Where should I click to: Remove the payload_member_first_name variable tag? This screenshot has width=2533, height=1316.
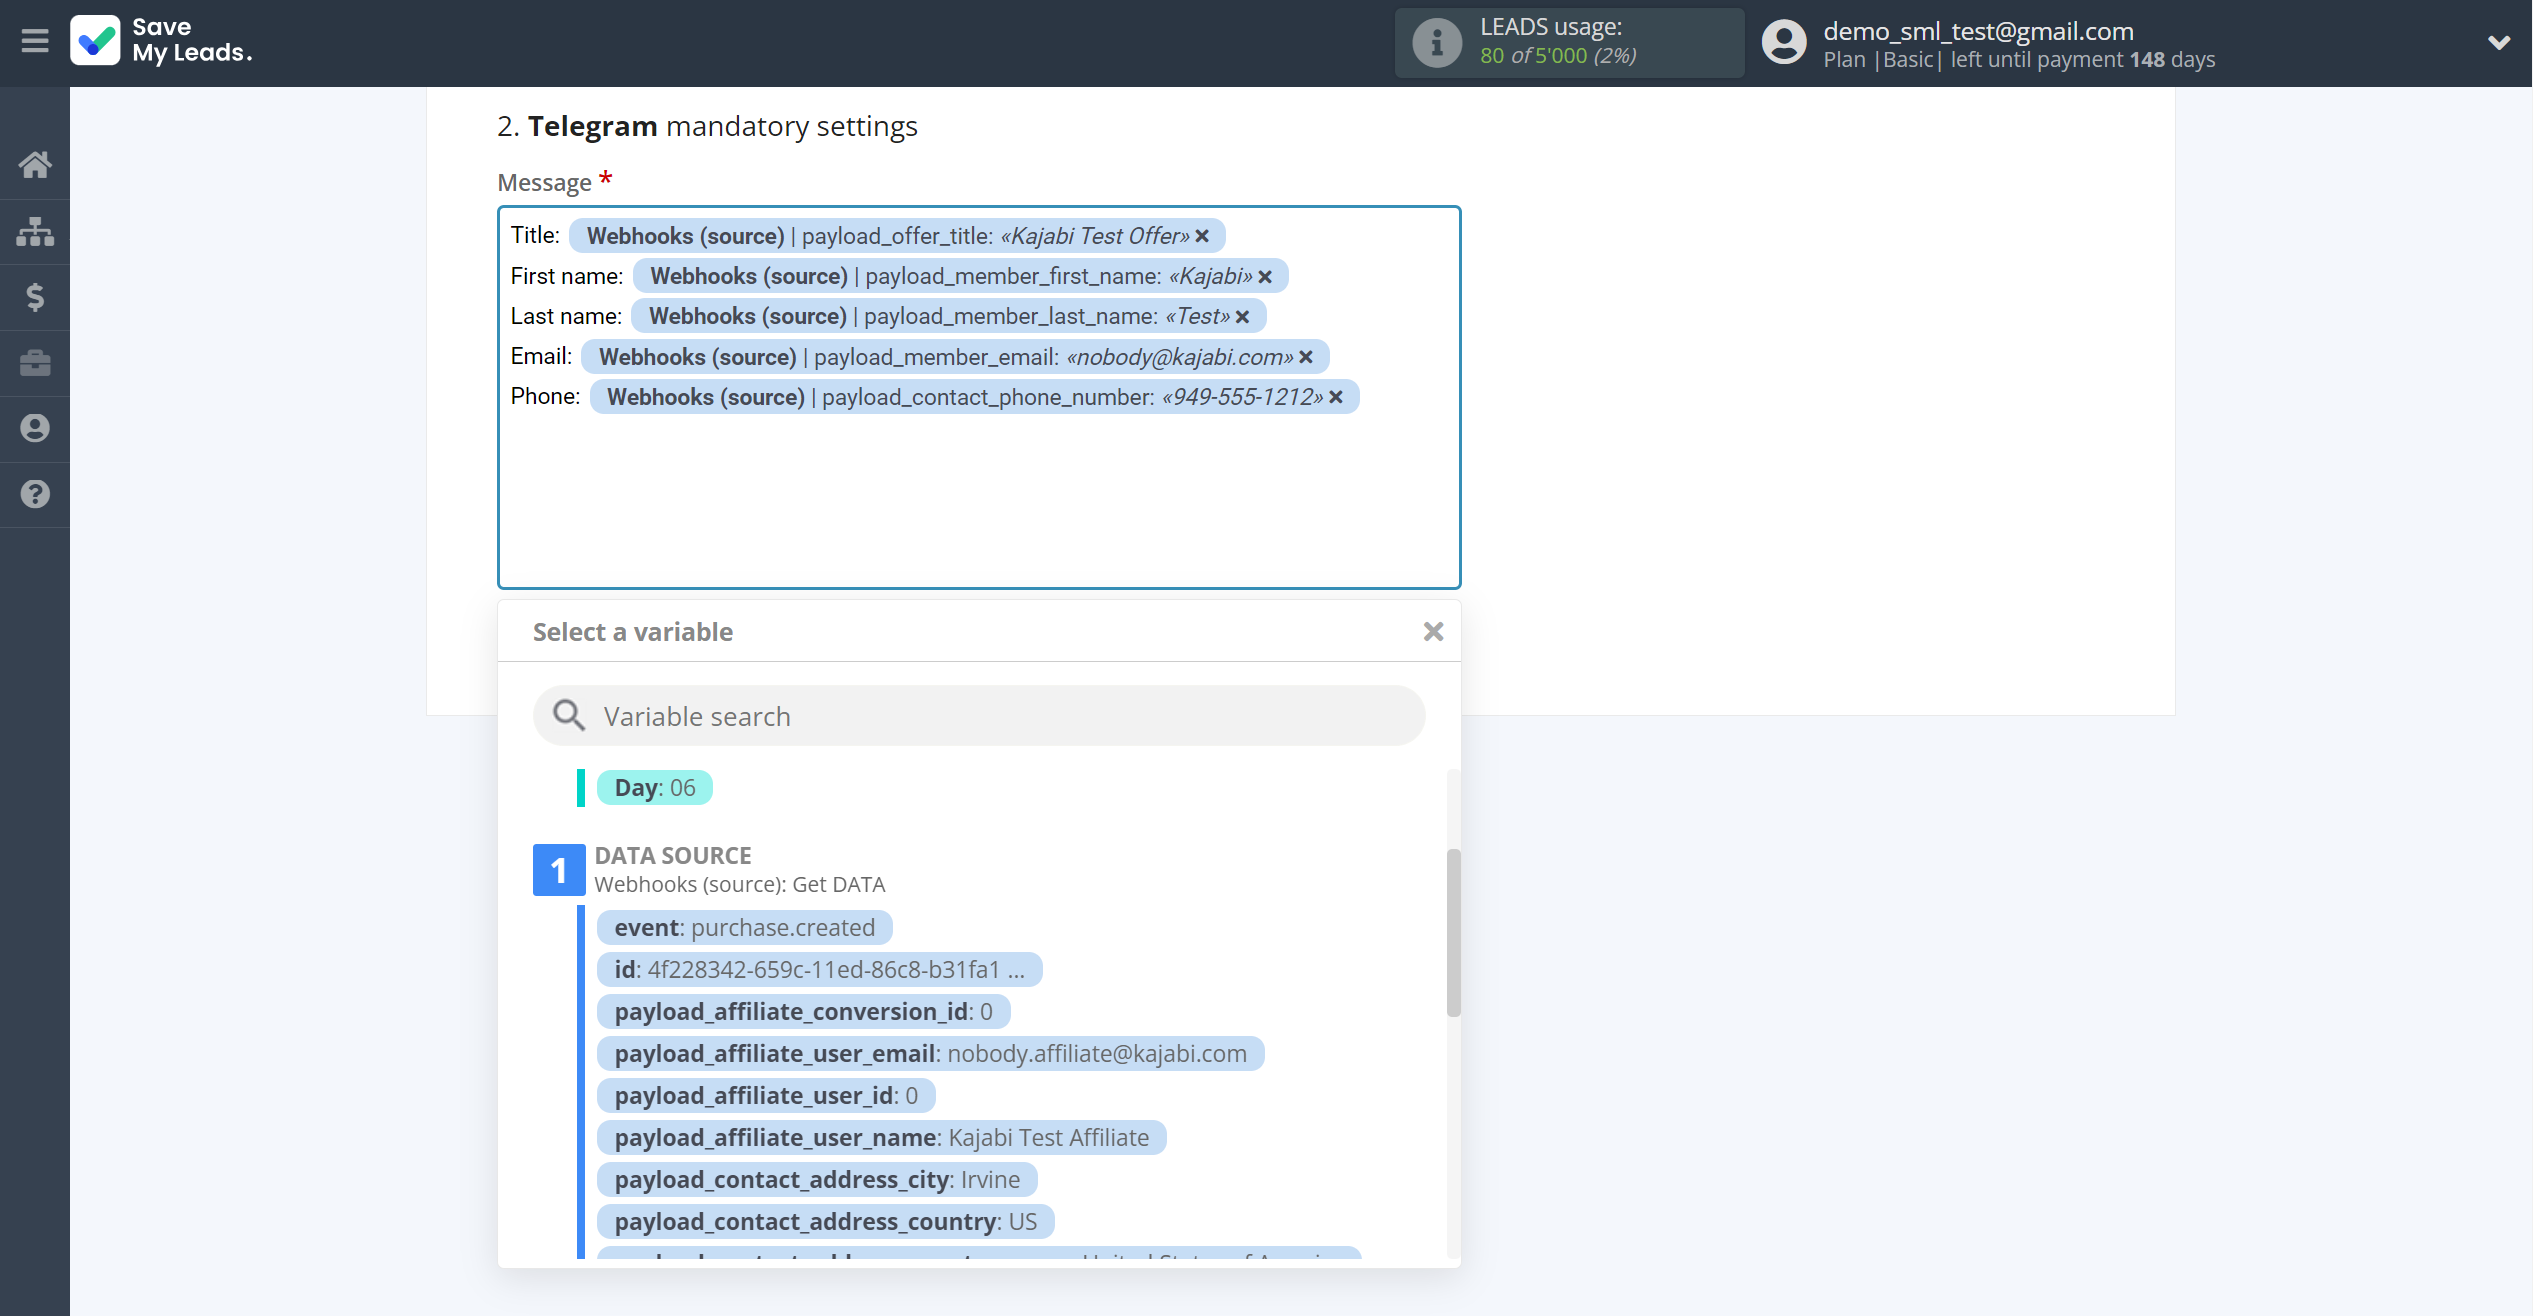(1265, 277)
